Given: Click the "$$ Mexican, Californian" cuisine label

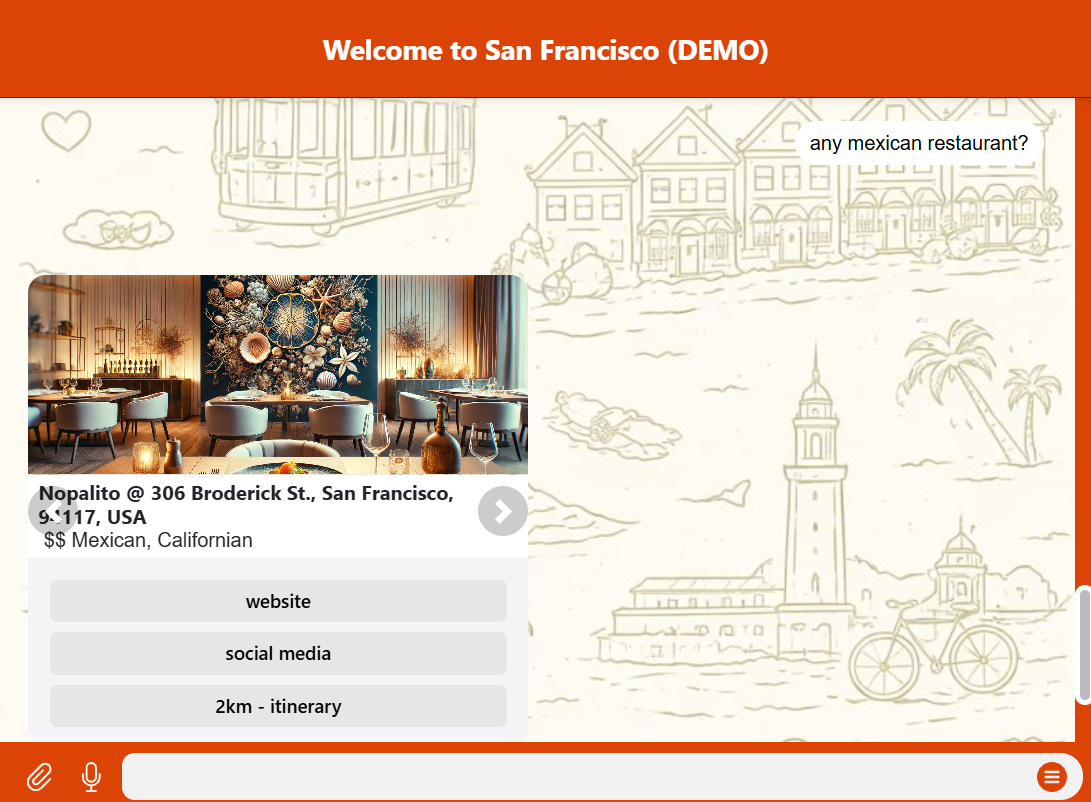Looking at the screenshot, I should (x=148, y=541).
